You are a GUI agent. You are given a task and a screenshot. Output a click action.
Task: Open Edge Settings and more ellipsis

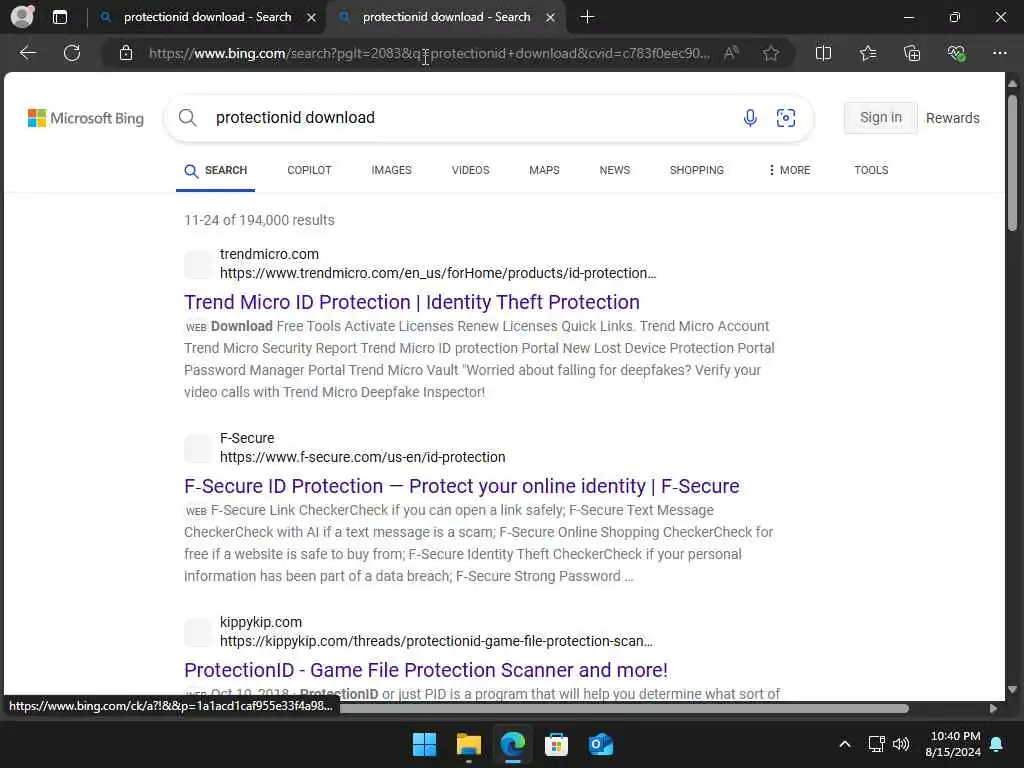click(1000, 53)
